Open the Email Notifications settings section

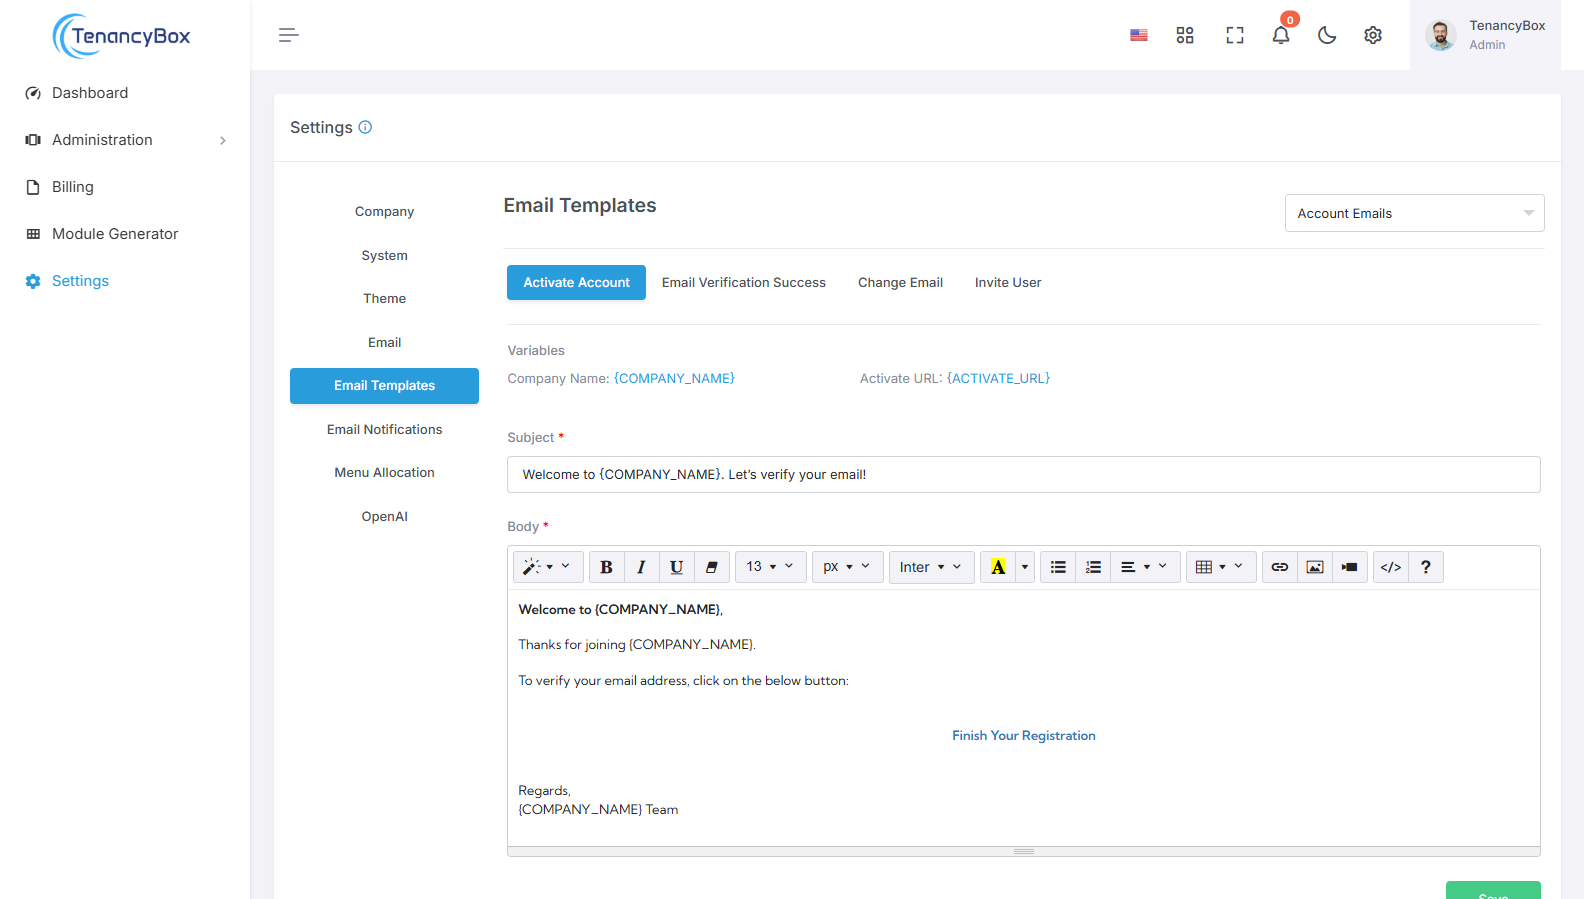pos(384,429)
